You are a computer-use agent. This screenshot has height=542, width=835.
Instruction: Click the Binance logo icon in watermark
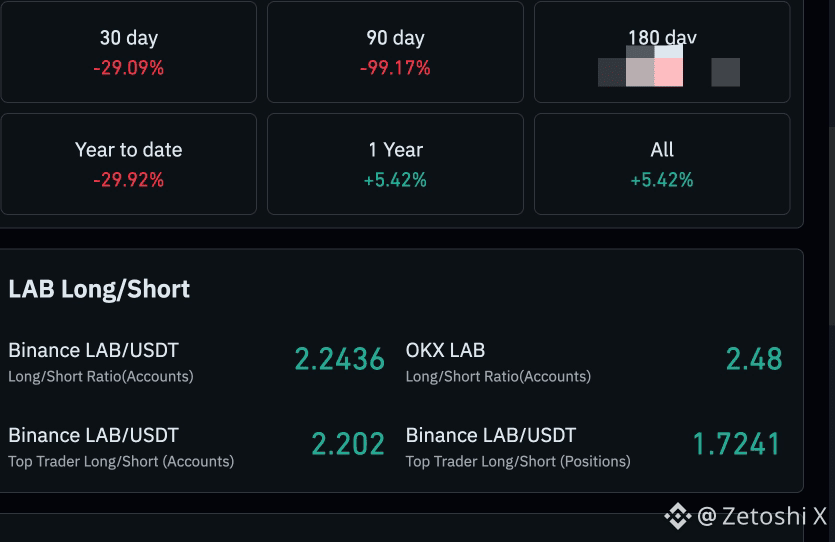pos(677,516)
